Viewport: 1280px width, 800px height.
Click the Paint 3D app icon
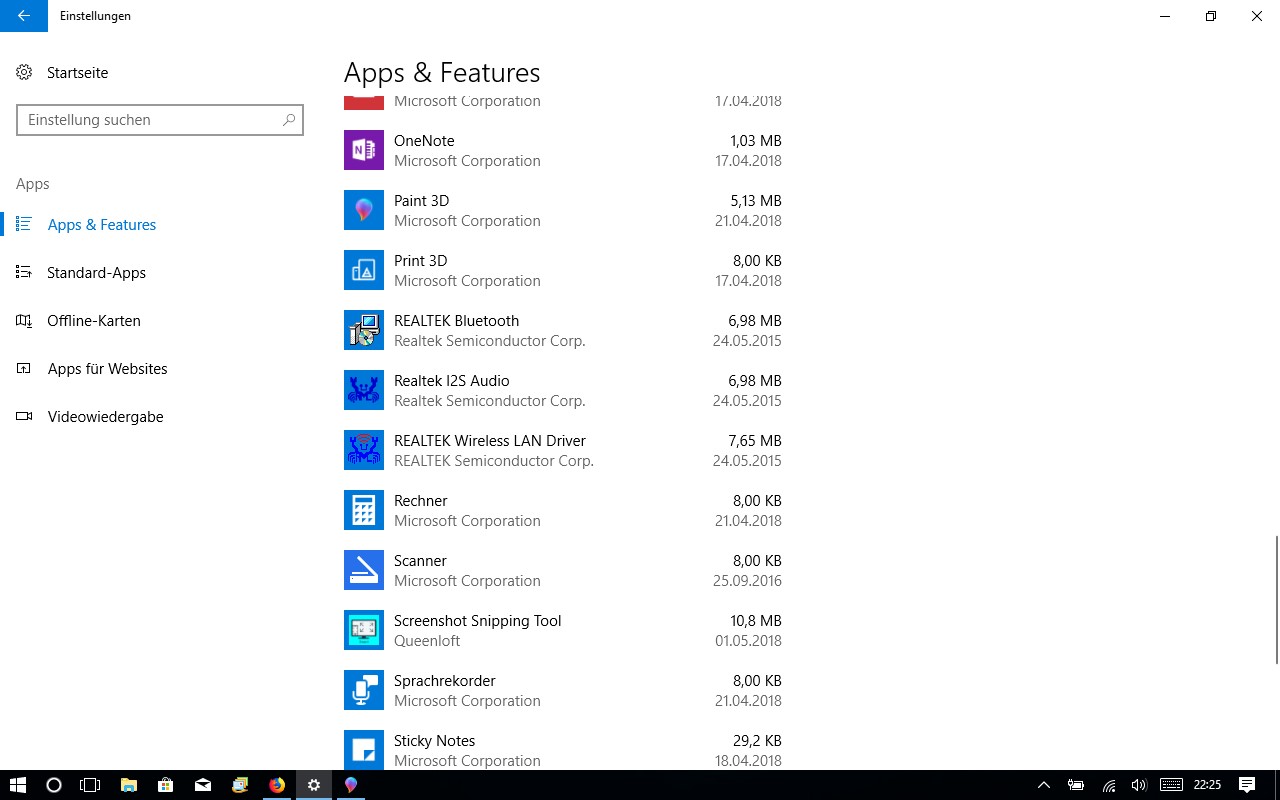364,210
